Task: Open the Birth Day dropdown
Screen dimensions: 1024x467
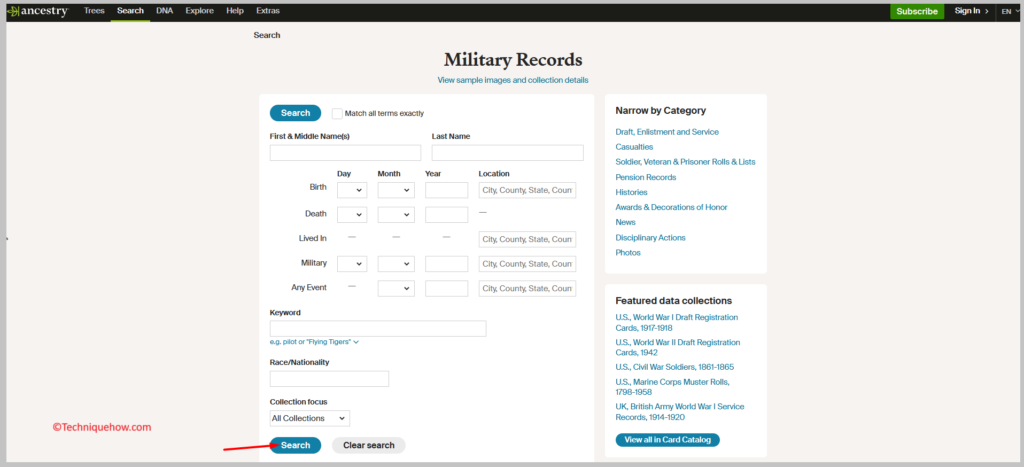Action: tap(352, 190)
